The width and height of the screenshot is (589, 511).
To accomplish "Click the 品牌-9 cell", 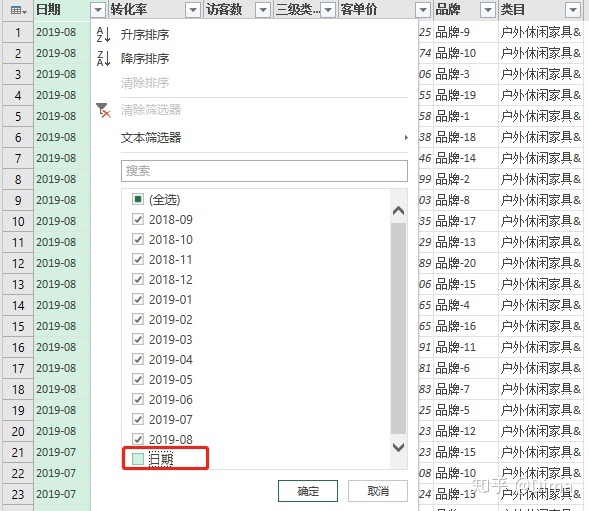I will [465, 32].
